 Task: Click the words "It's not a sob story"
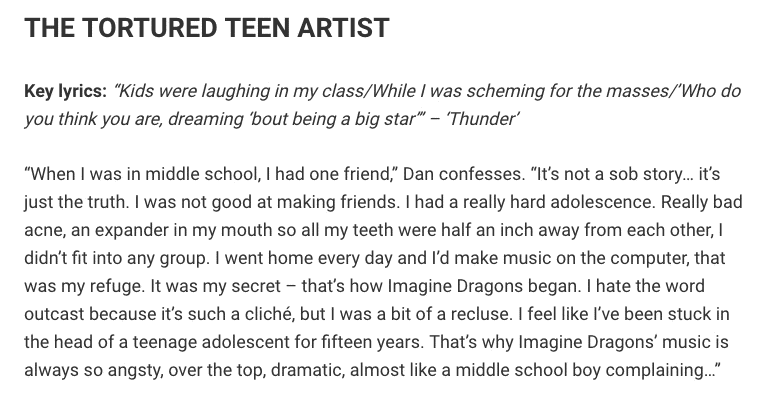(x=613, y=174)
